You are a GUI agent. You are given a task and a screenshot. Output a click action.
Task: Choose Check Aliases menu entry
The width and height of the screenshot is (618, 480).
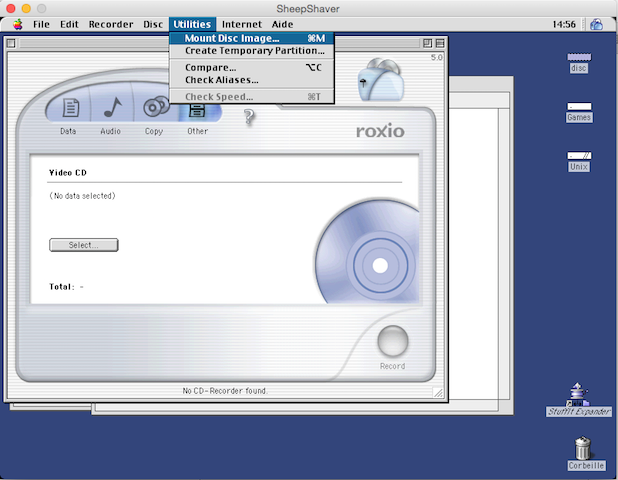pyautogui.click(x=252, y=80)
